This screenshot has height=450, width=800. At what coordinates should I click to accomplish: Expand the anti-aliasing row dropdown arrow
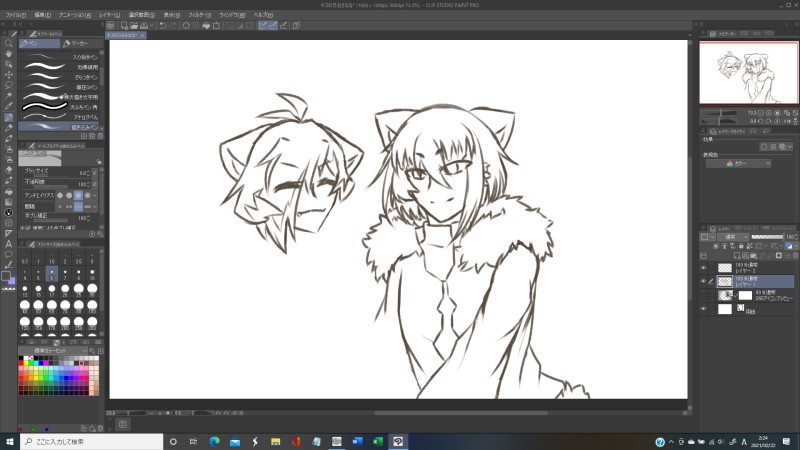coord(95,195)
